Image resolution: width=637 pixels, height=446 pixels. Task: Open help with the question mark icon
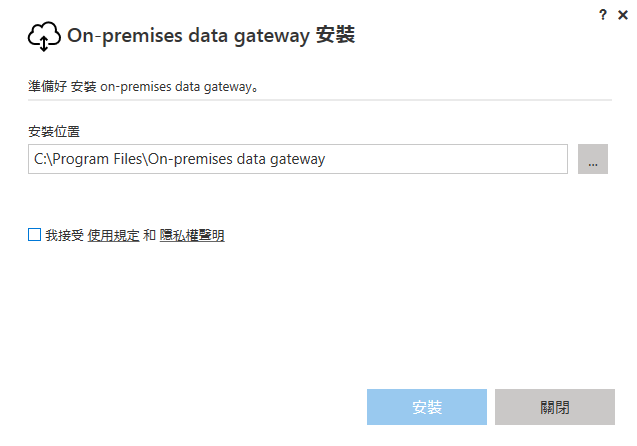(602, 14)
